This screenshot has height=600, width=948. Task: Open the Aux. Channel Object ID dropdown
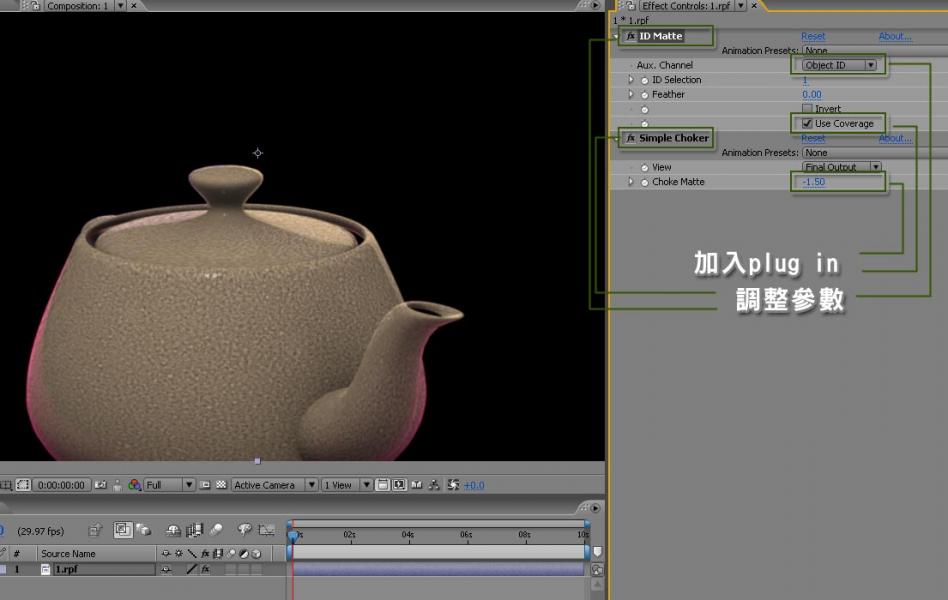(x=840, y=65)
